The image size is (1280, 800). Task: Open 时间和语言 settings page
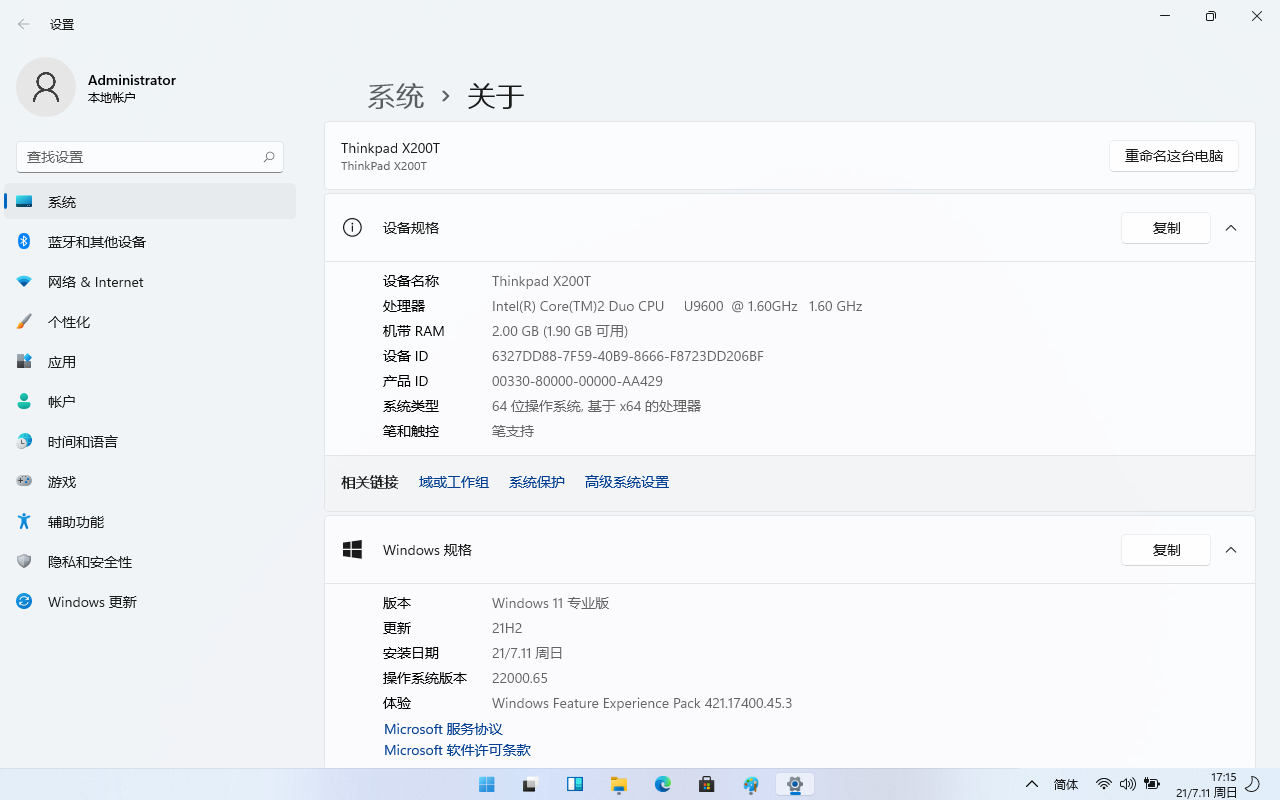click(150, 441)
